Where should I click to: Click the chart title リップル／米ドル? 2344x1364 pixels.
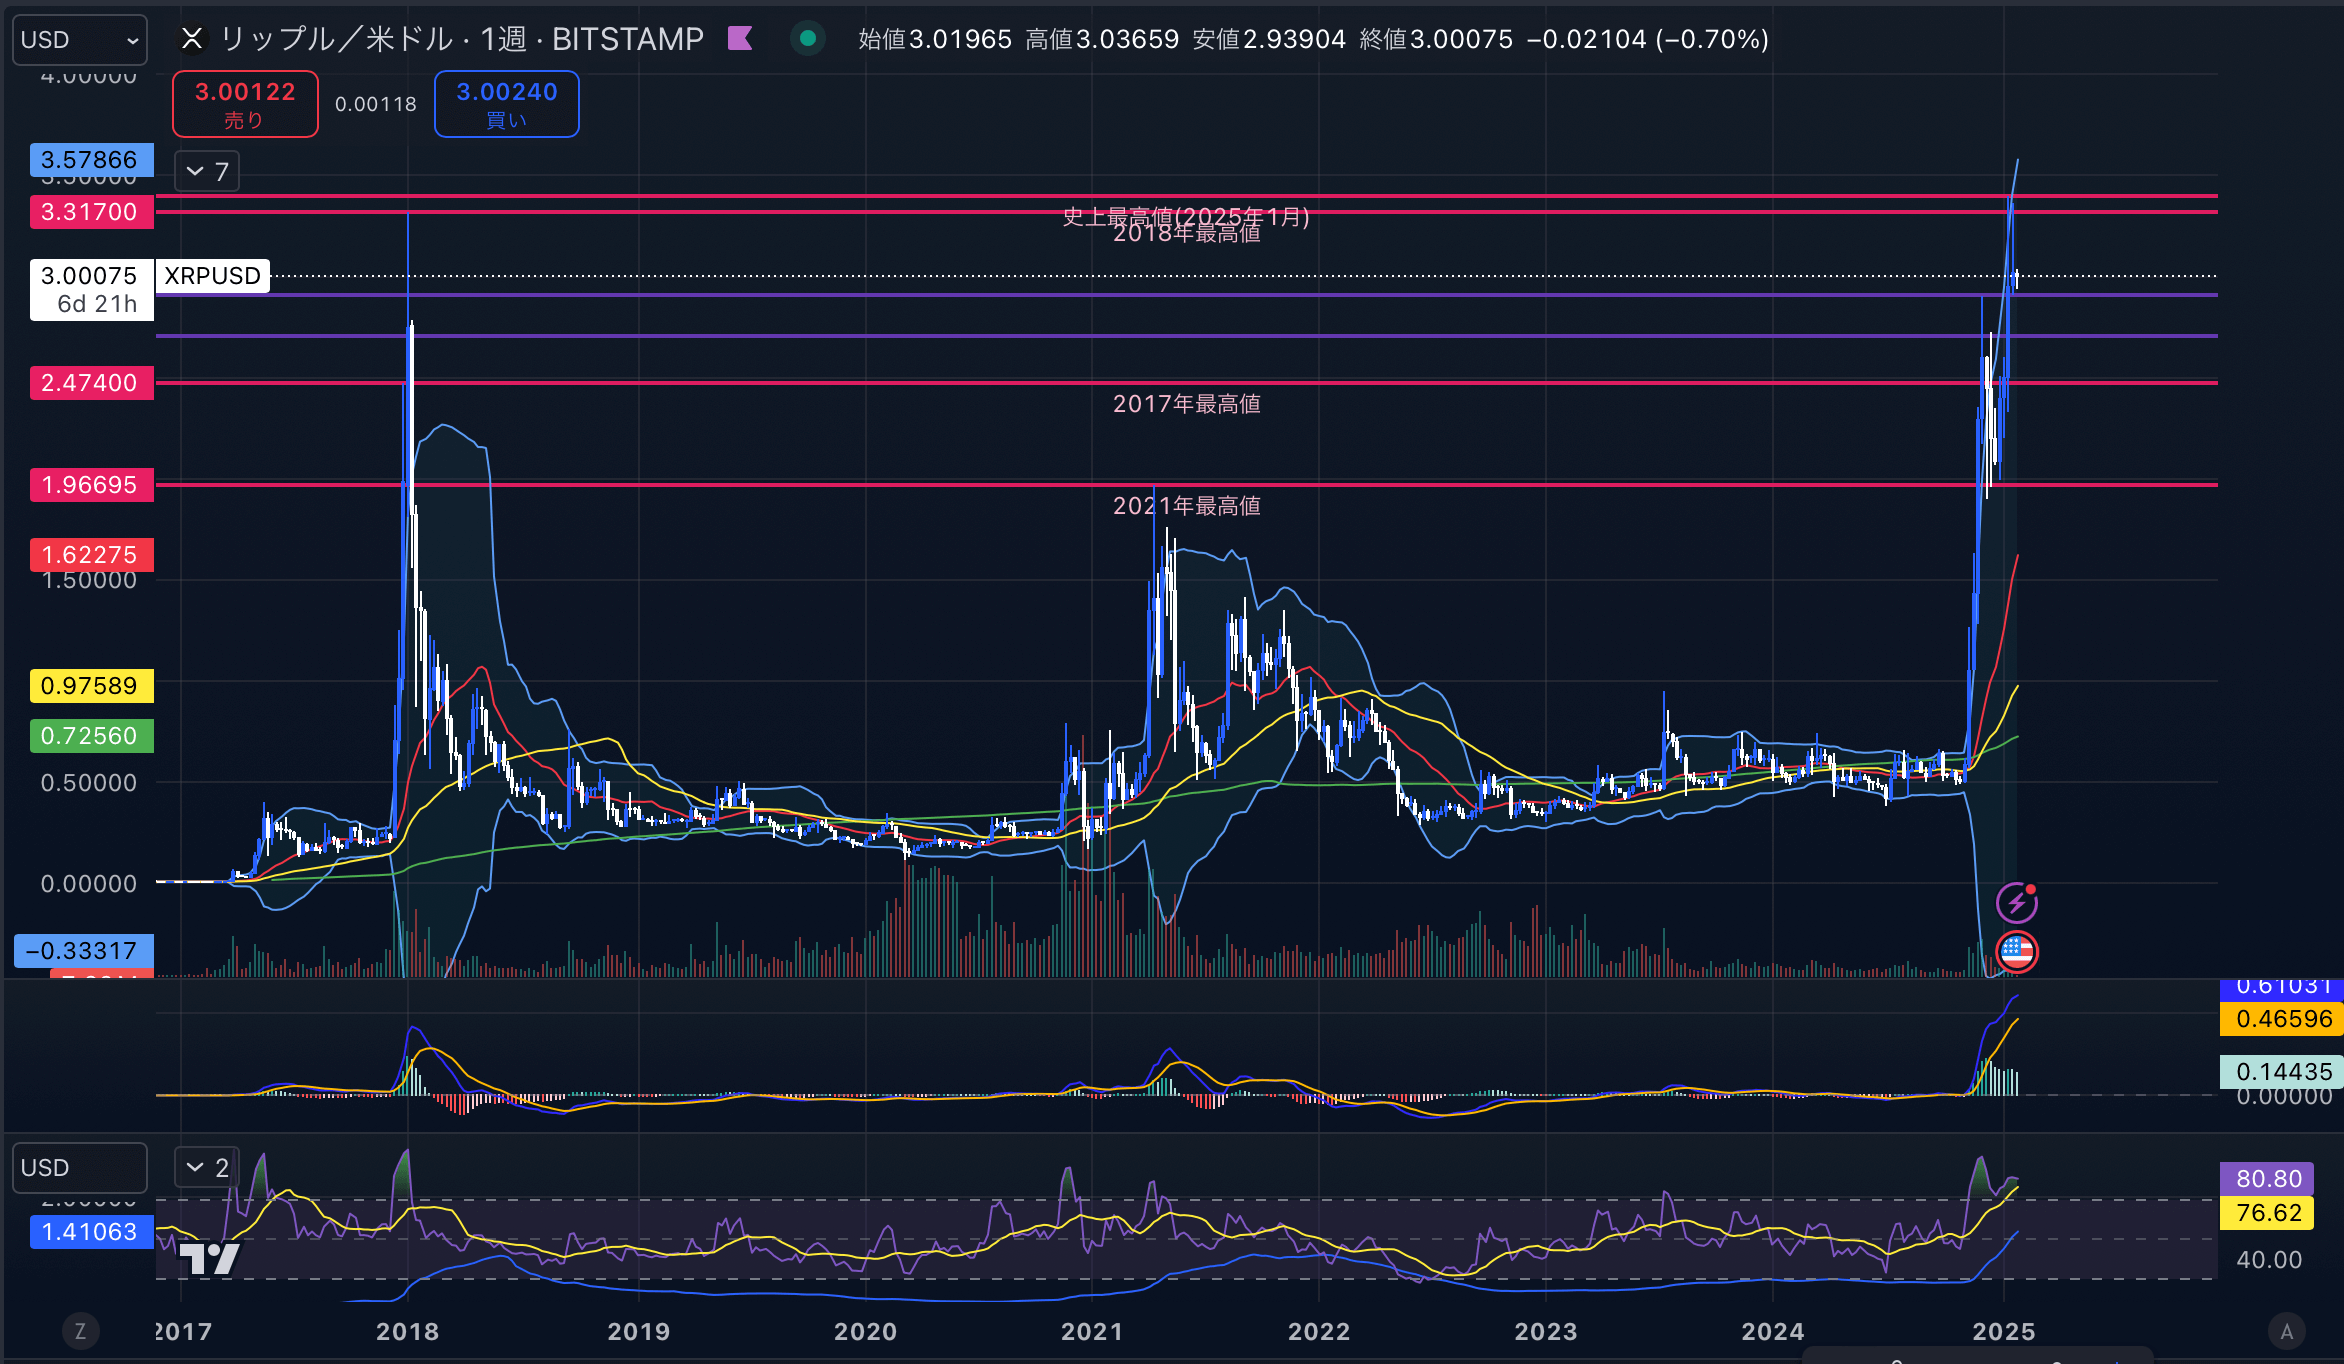click(x=337, y=39)
